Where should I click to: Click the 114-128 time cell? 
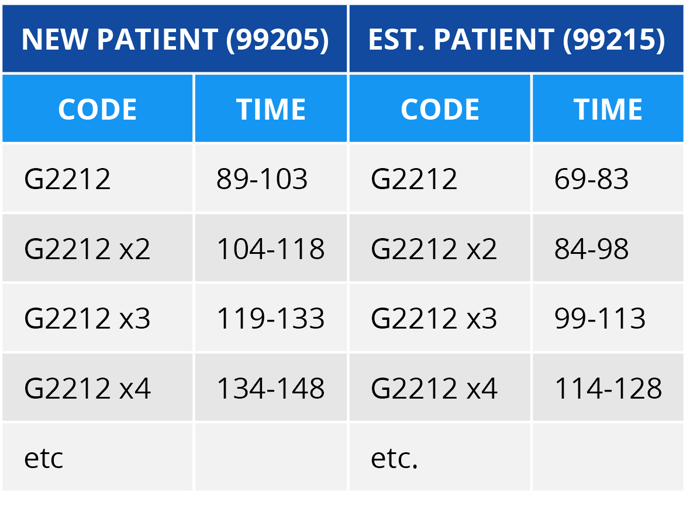(x=608, y=388)
